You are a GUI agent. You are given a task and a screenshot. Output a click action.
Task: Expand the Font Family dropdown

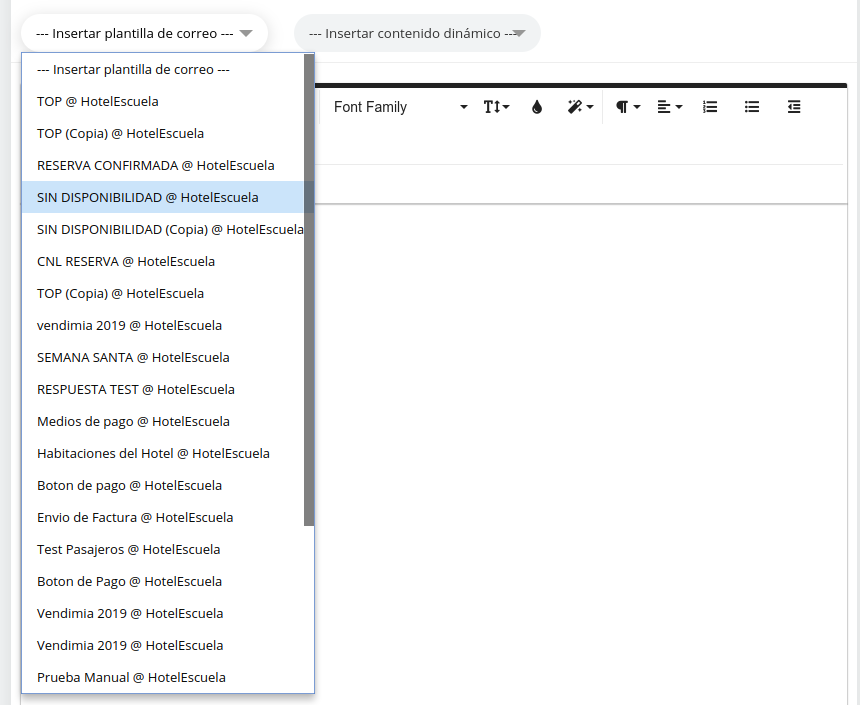coord(400,107)
